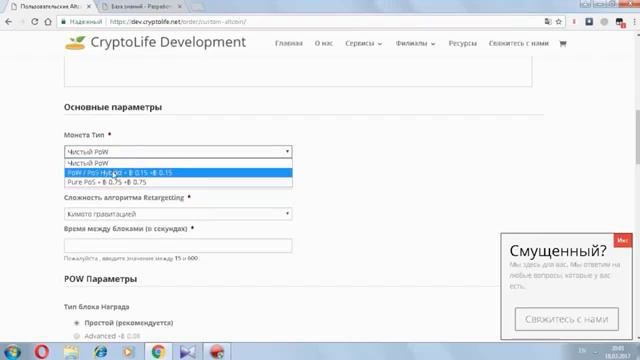Open the О нас menu item
The image size is (640, 360).
click(324, 43)
